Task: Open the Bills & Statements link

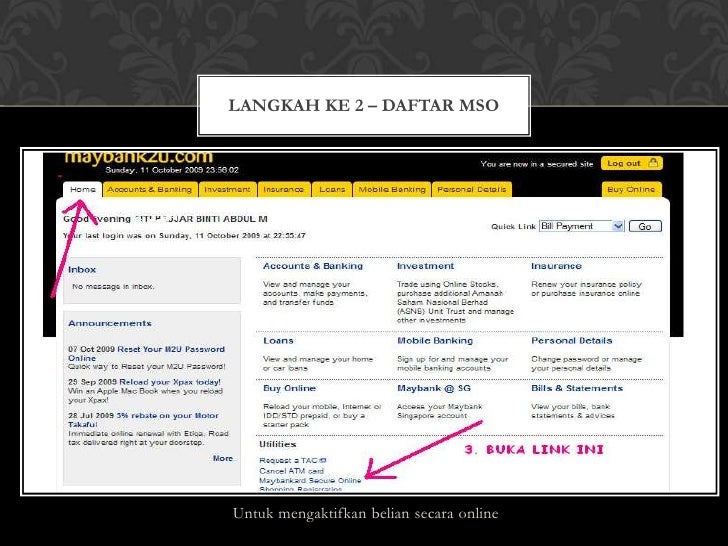Action: [577, 388]
